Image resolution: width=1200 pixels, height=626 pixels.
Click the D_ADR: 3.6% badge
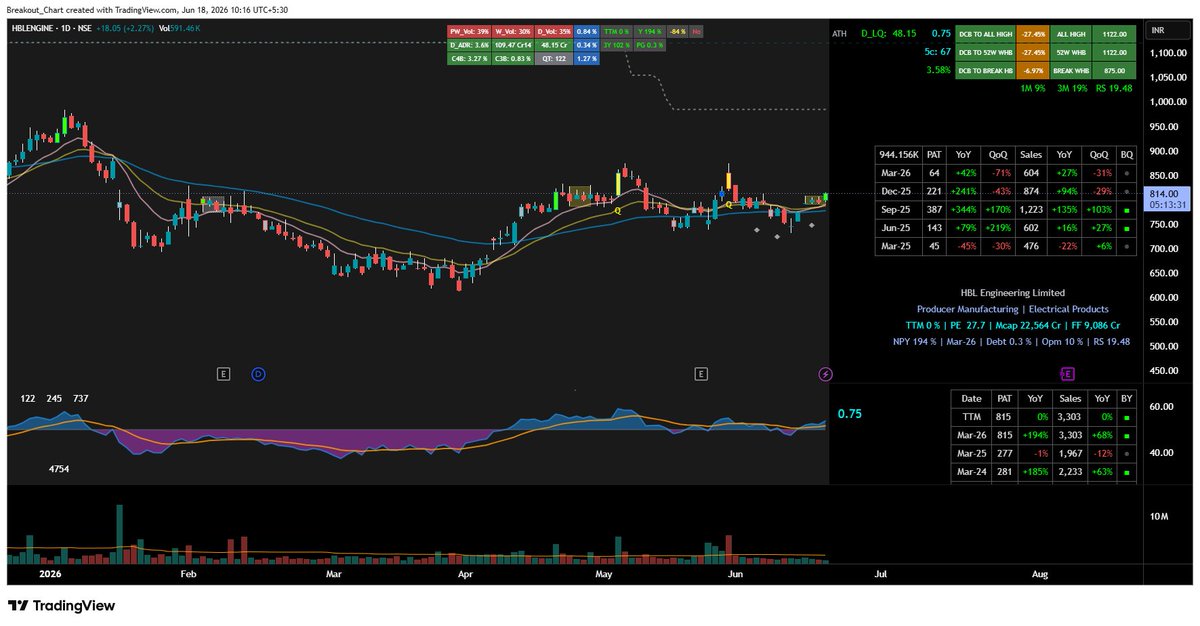pos(468,45)
